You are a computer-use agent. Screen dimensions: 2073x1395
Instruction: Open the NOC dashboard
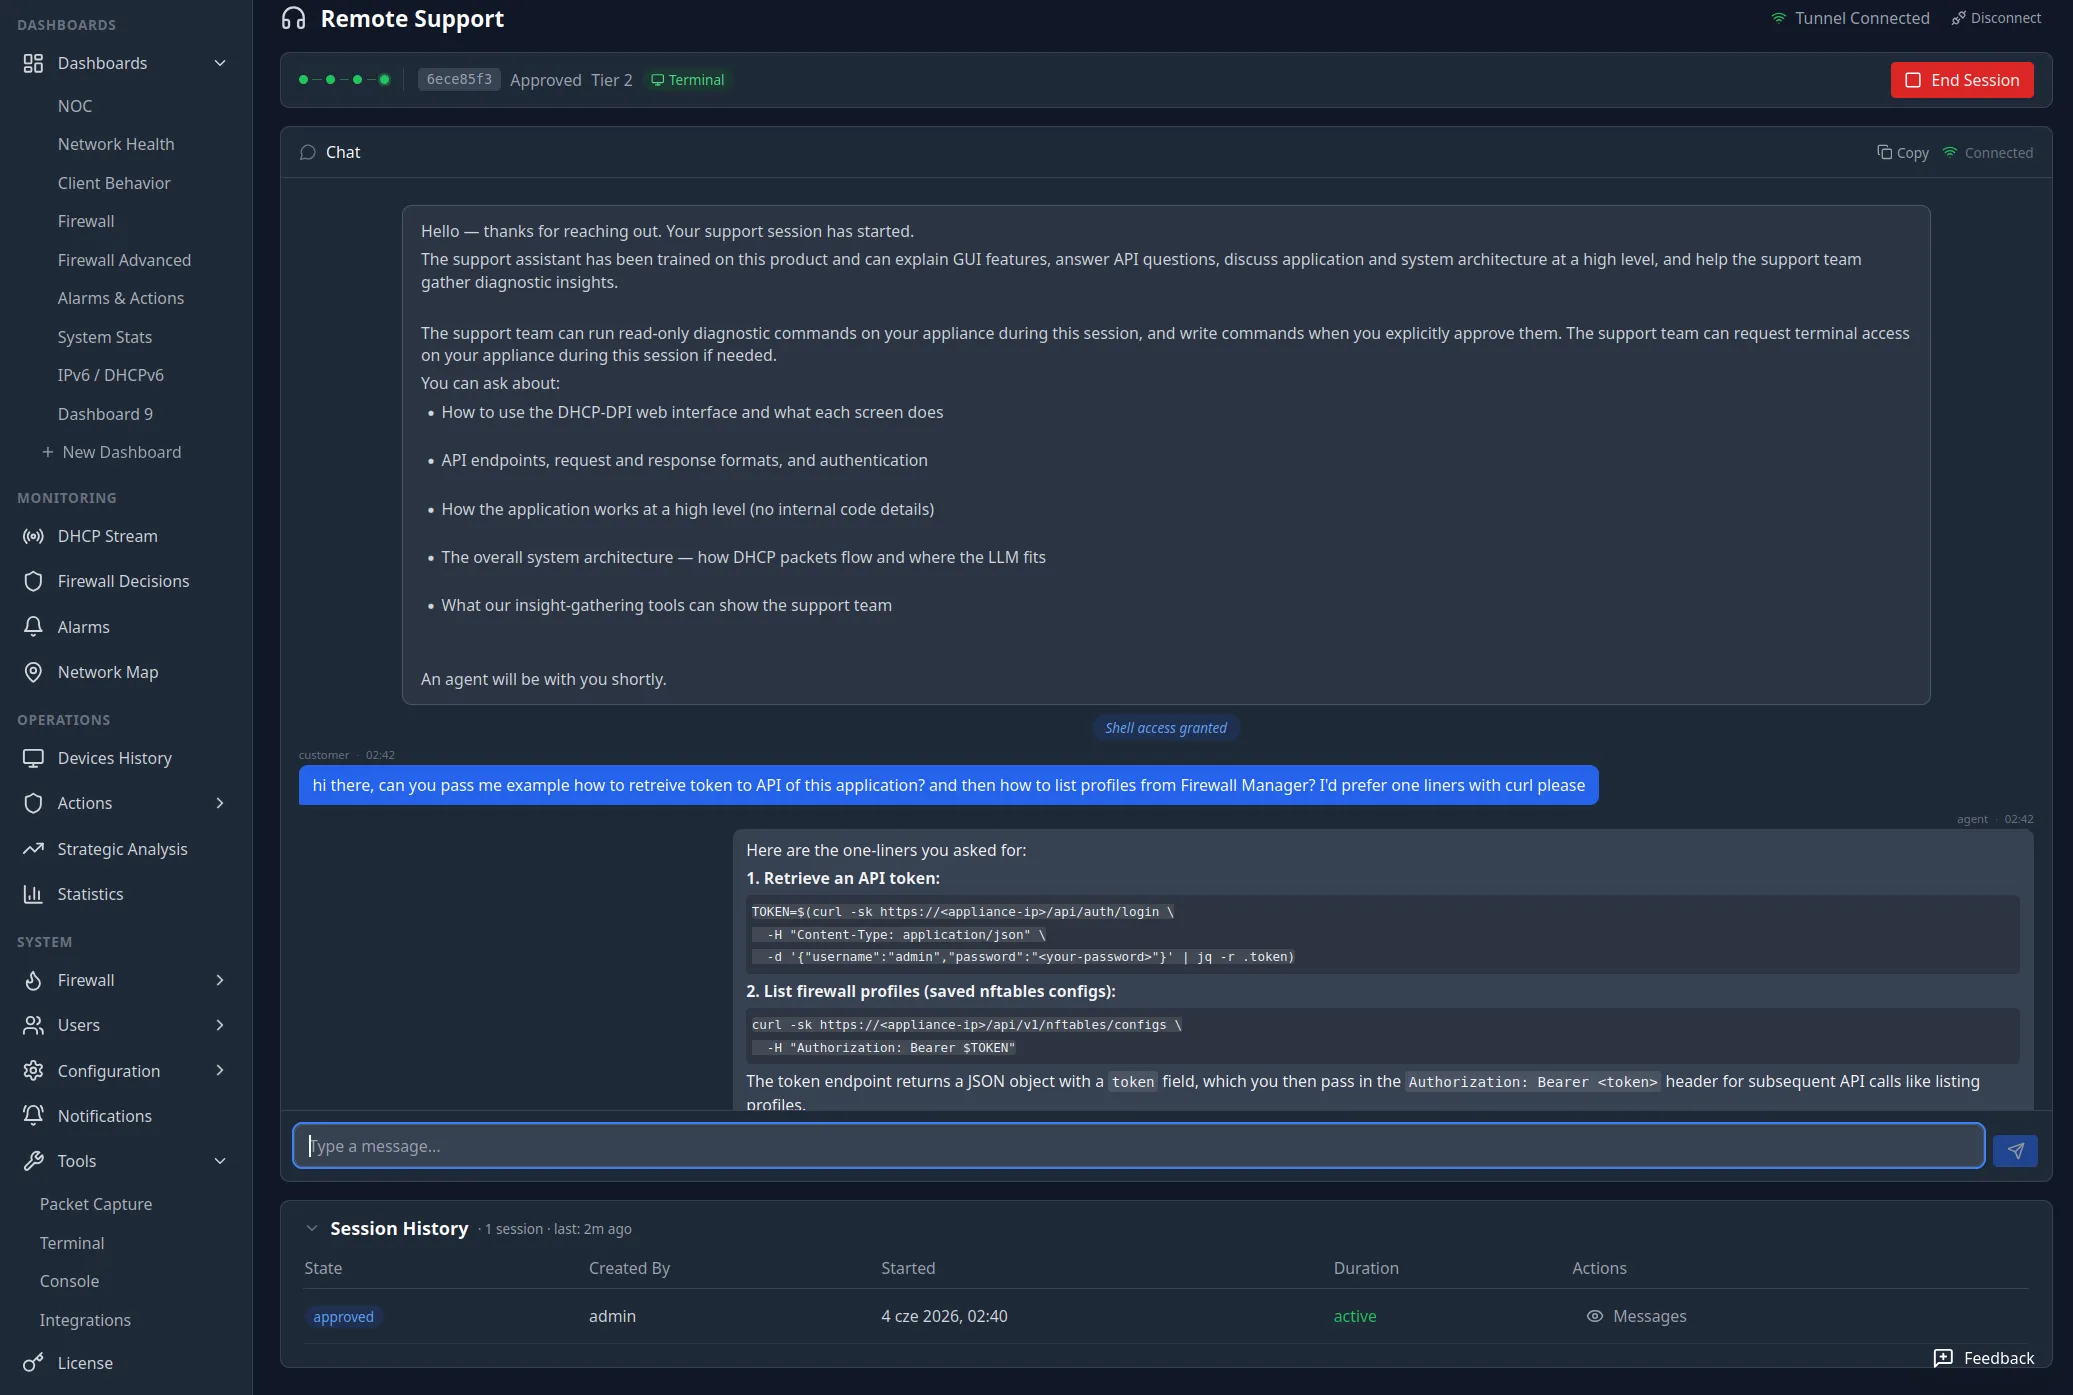pos(75,106)
